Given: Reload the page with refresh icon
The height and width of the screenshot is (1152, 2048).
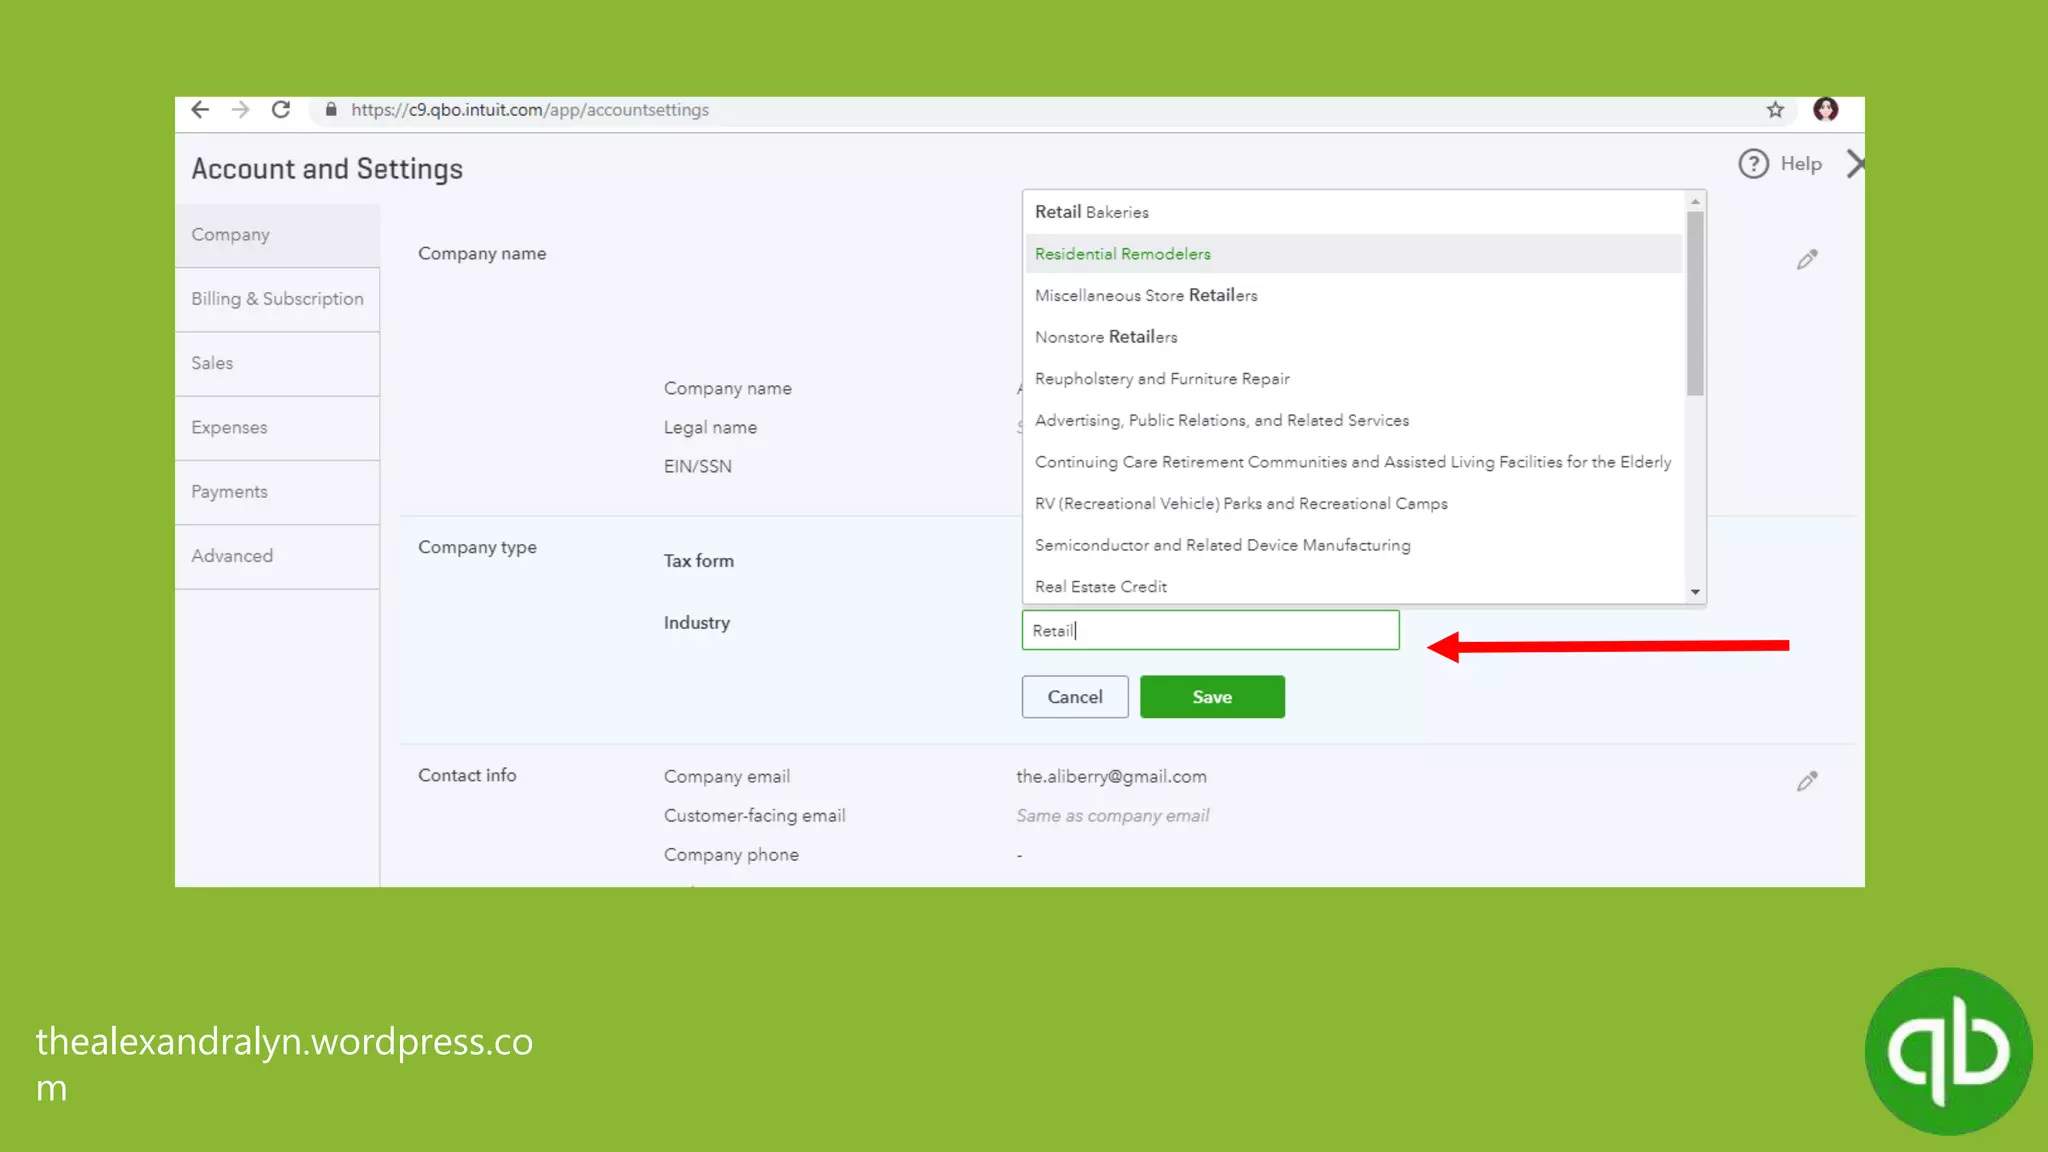Looking at the screenshot, I should [281, 110].
